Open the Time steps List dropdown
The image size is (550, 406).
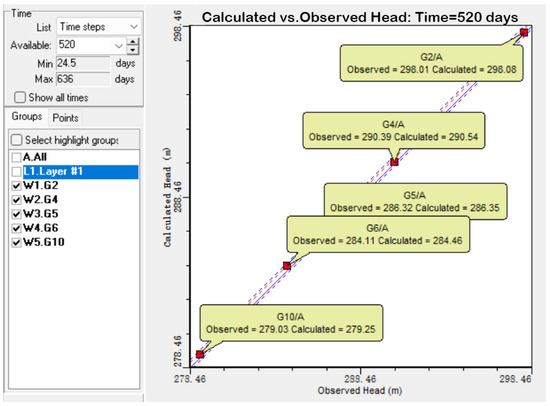[99, 27]
